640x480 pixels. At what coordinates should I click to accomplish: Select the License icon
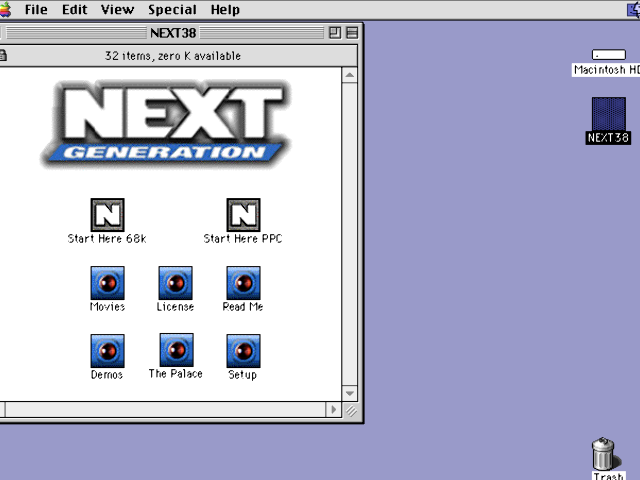(176, 283)
